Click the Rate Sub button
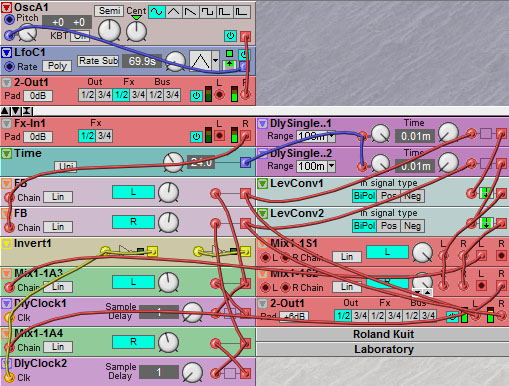This screenshot has width=509, height=386. pyautogui.click(x=98, y=61)
